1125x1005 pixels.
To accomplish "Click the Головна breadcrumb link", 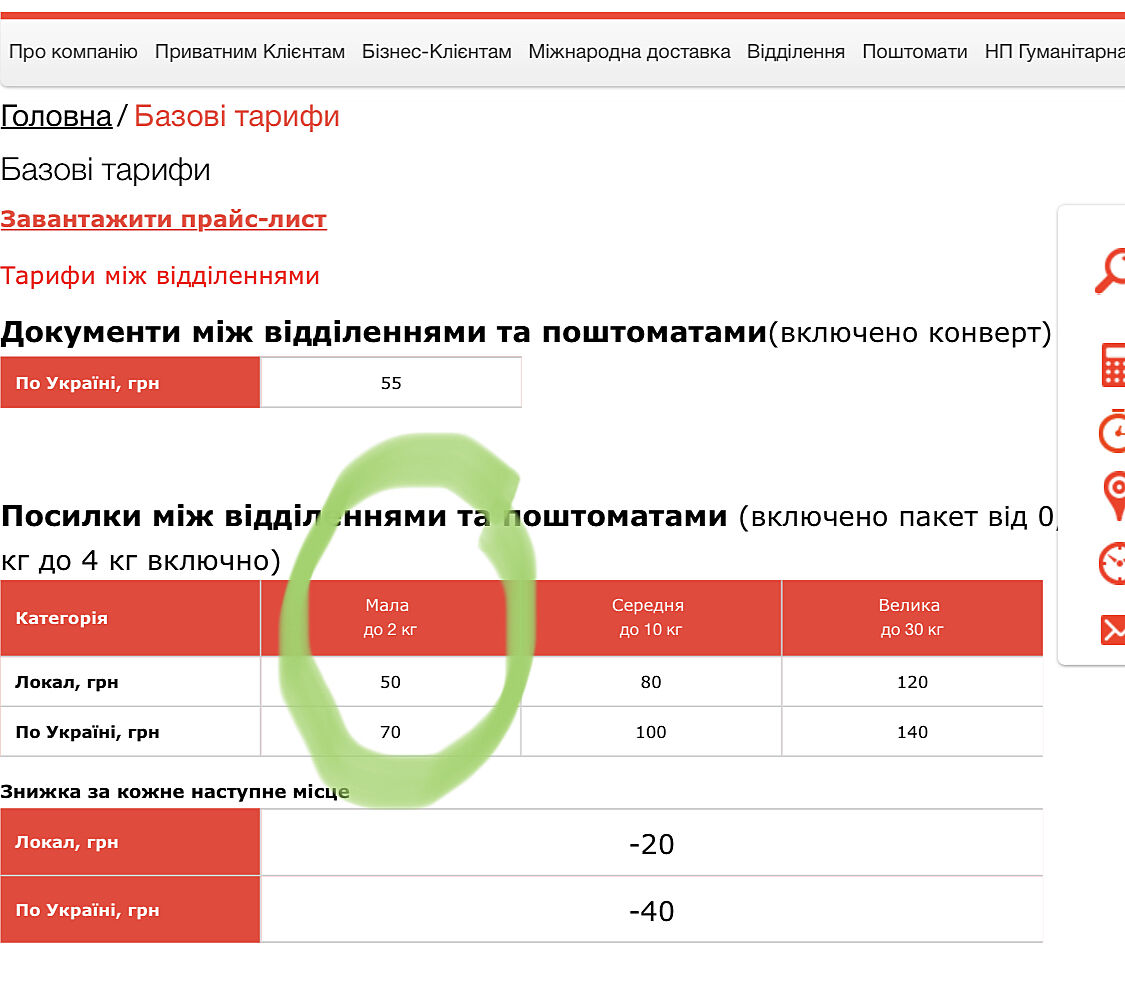I will pos(56,117).
